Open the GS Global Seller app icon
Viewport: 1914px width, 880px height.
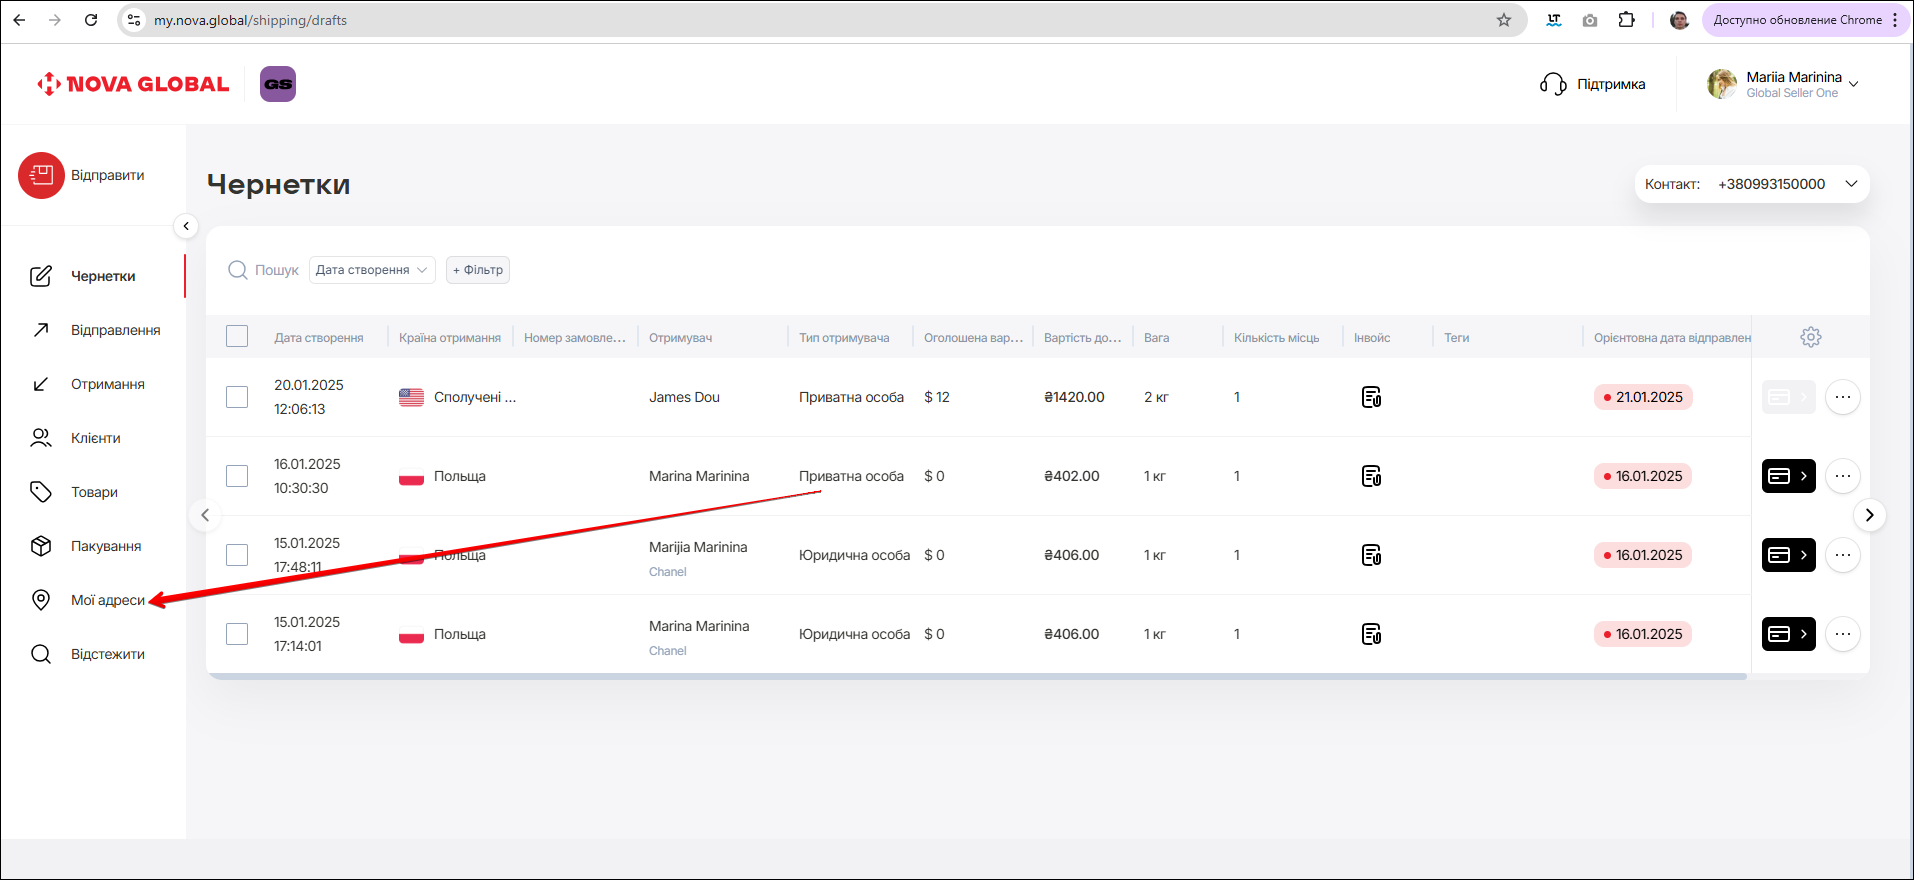pyautogui.click(x=278, y=84)
